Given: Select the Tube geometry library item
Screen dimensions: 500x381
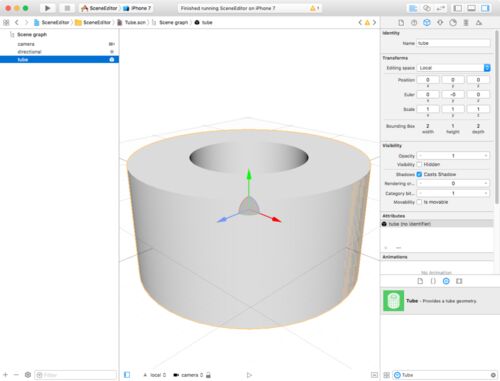Looking at the screenshot, I should coord(440,301).
